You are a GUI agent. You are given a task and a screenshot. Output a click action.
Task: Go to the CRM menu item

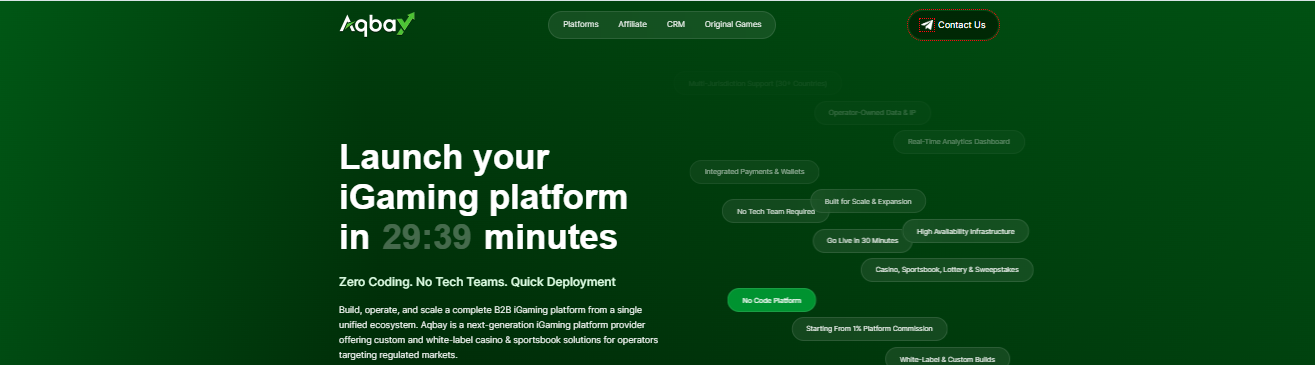point(676,24)
